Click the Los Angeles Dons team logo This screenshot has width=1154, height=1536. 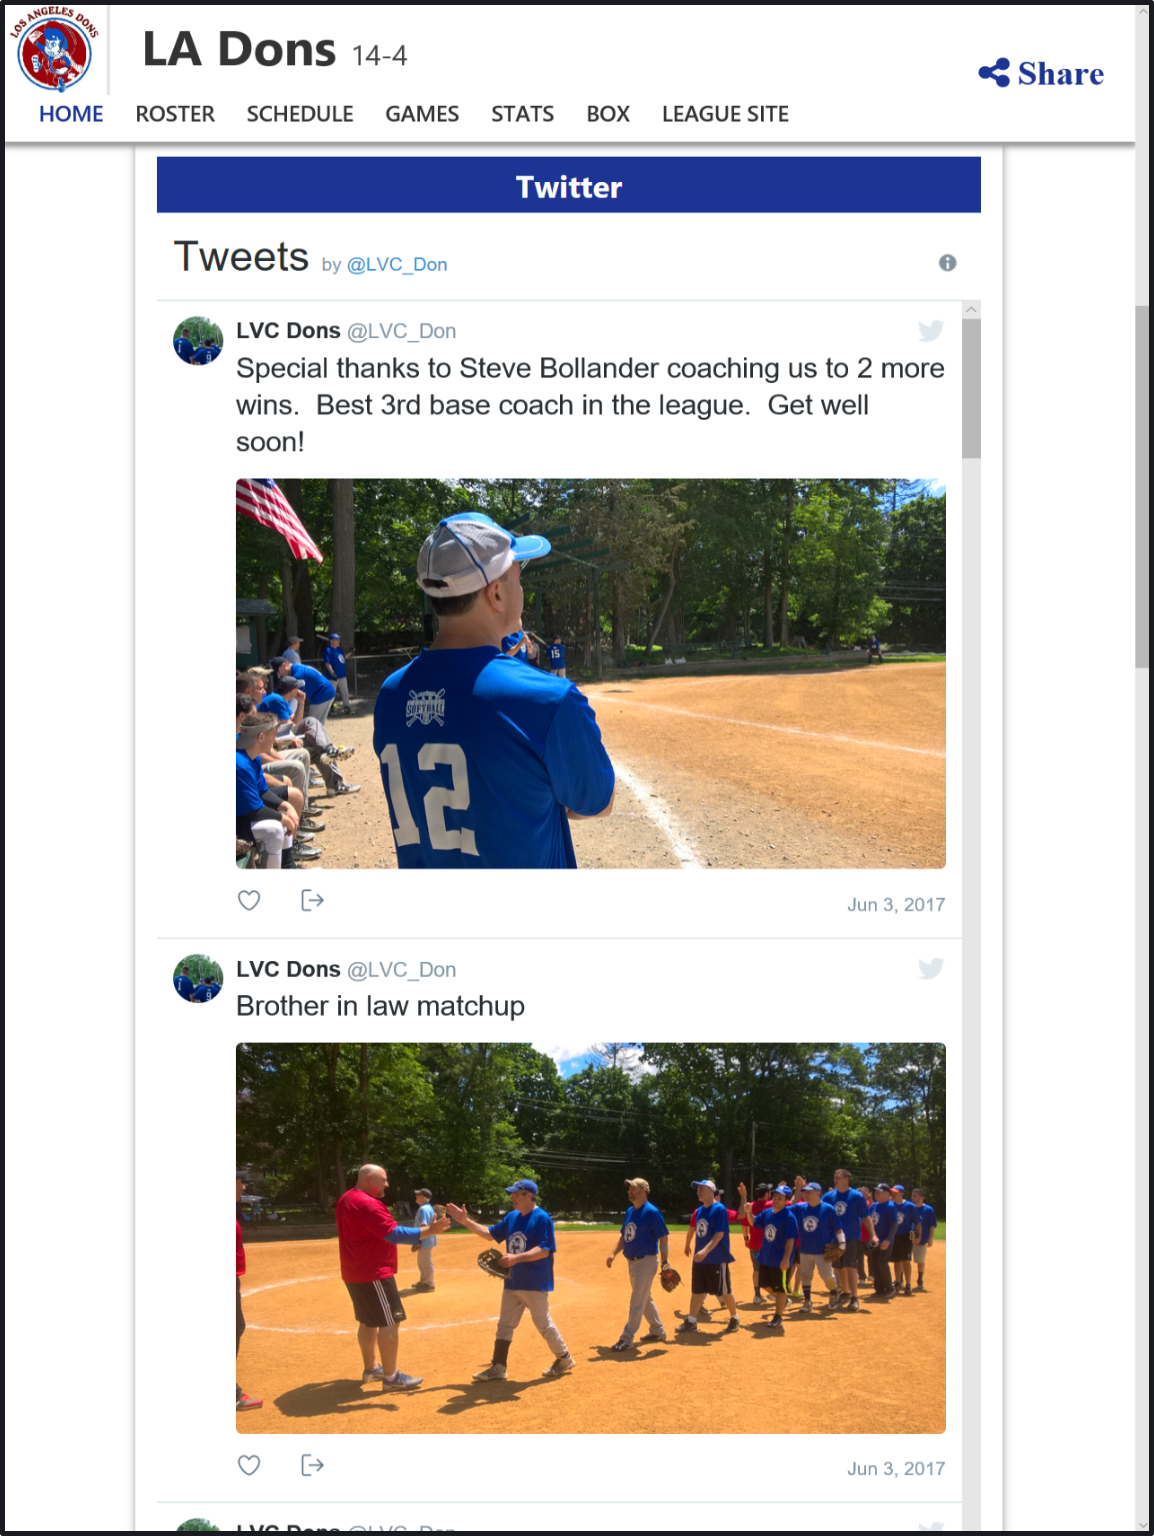point(54,48)
